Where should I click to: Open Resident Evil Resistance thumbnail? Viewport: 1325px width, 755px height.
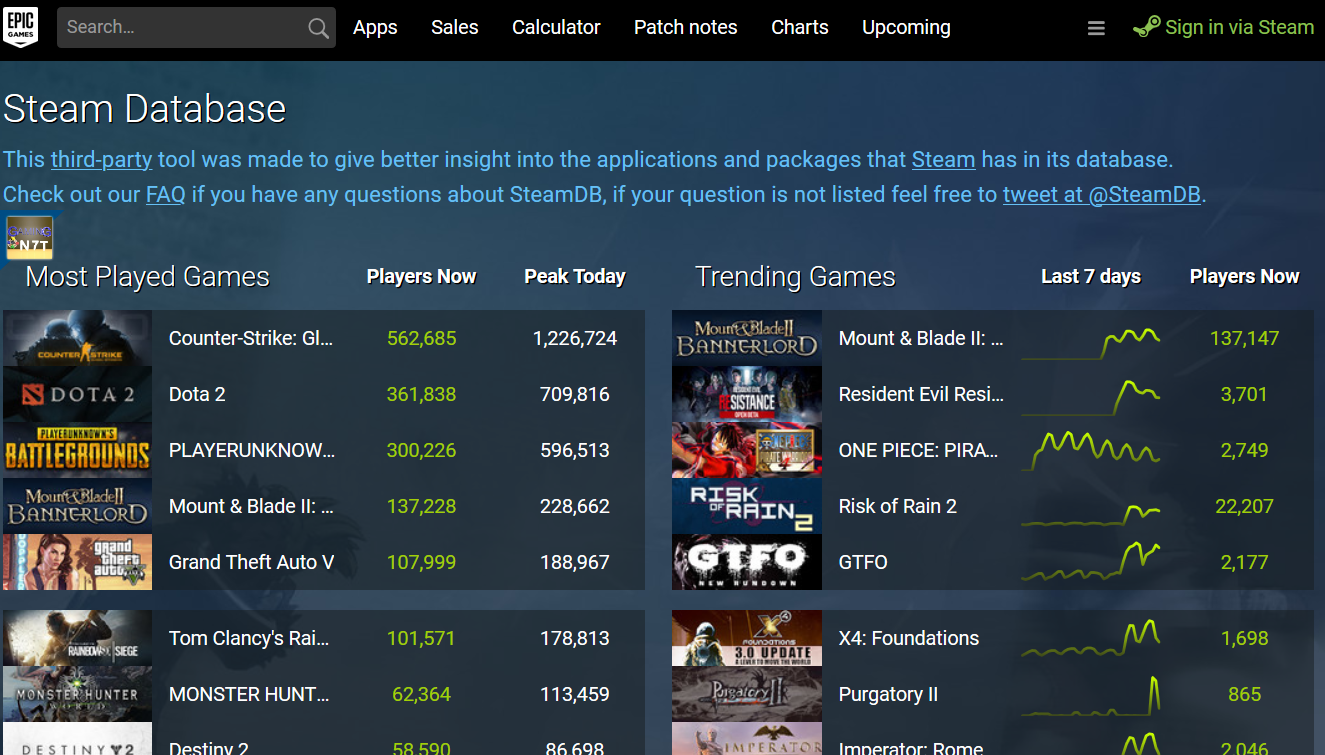[747, 394]
